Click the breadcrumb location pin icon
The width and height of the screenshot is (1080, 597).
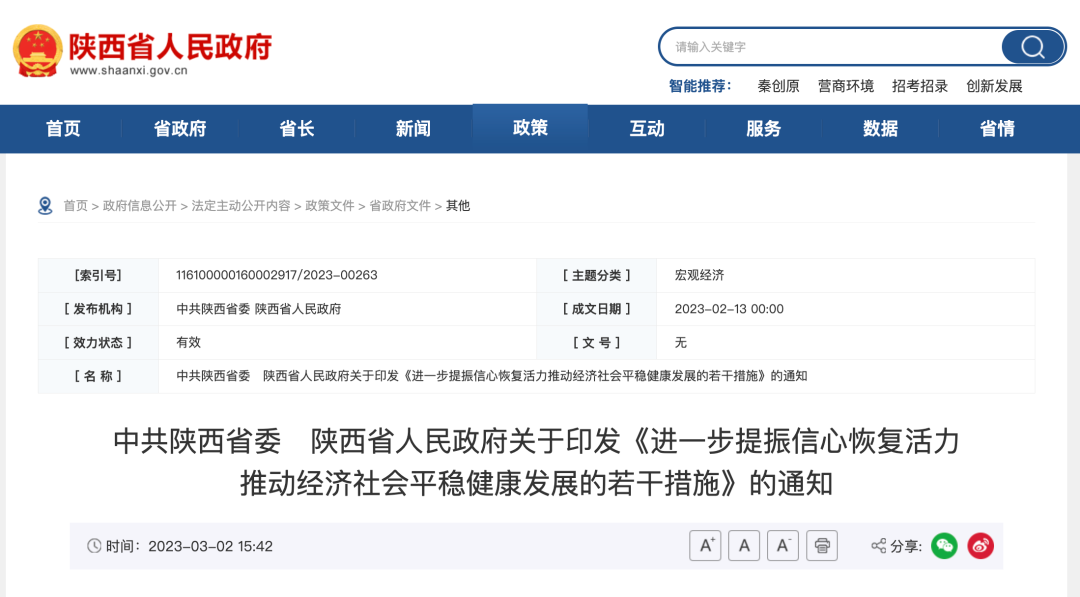[x=45, y=206]
